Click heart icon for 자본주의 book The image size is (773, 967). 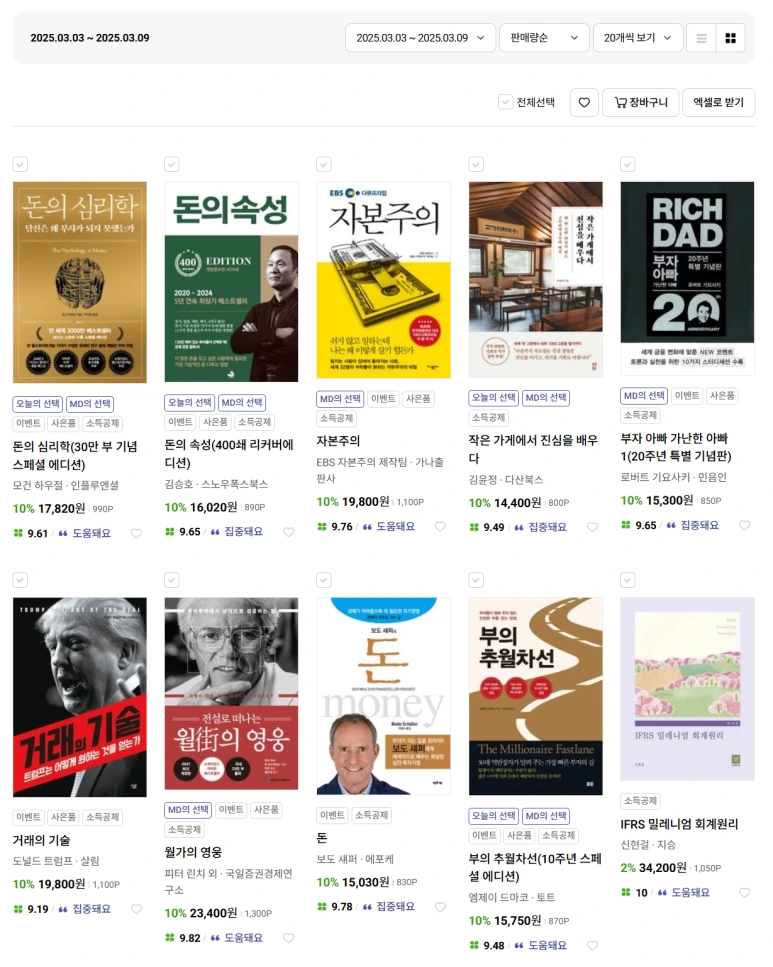[440, 527]
